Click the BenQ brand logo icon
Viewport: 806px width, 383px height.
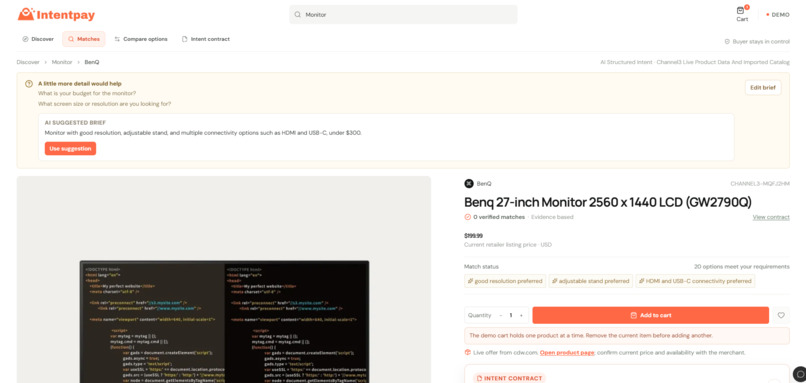tap(469, 184)
